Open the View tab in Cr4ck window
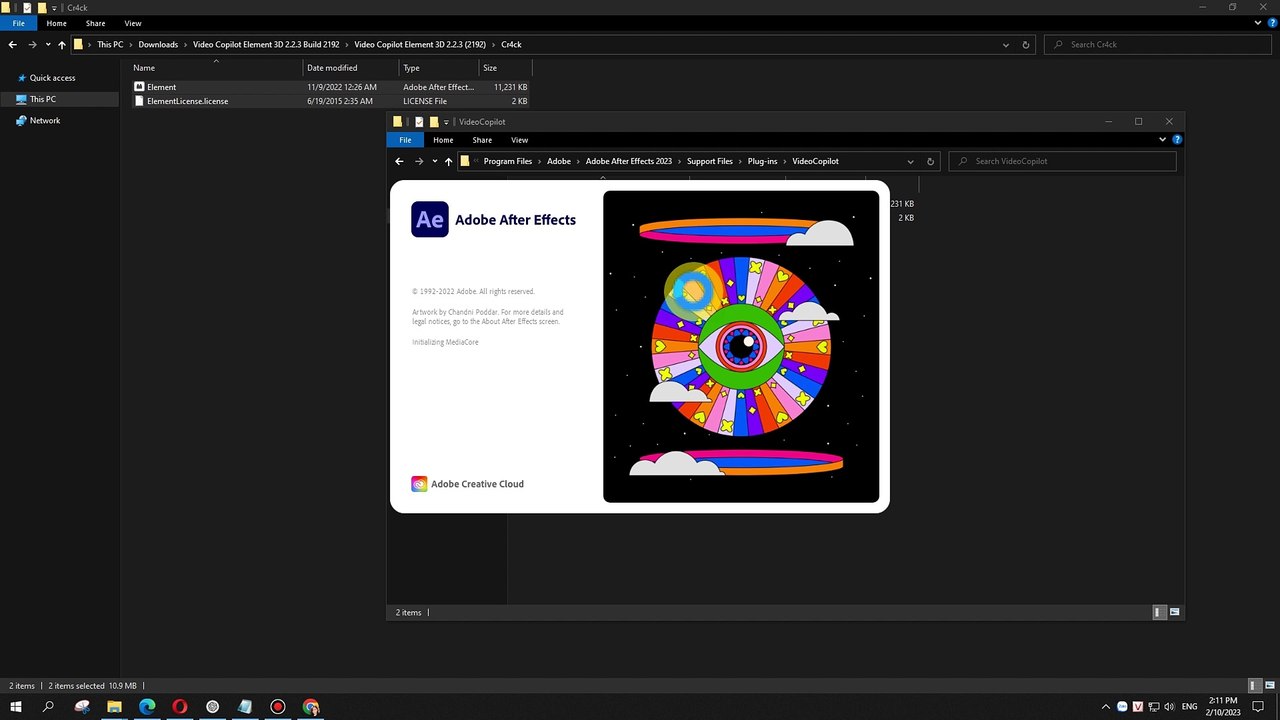1280x720 pixels. [133, 23]
